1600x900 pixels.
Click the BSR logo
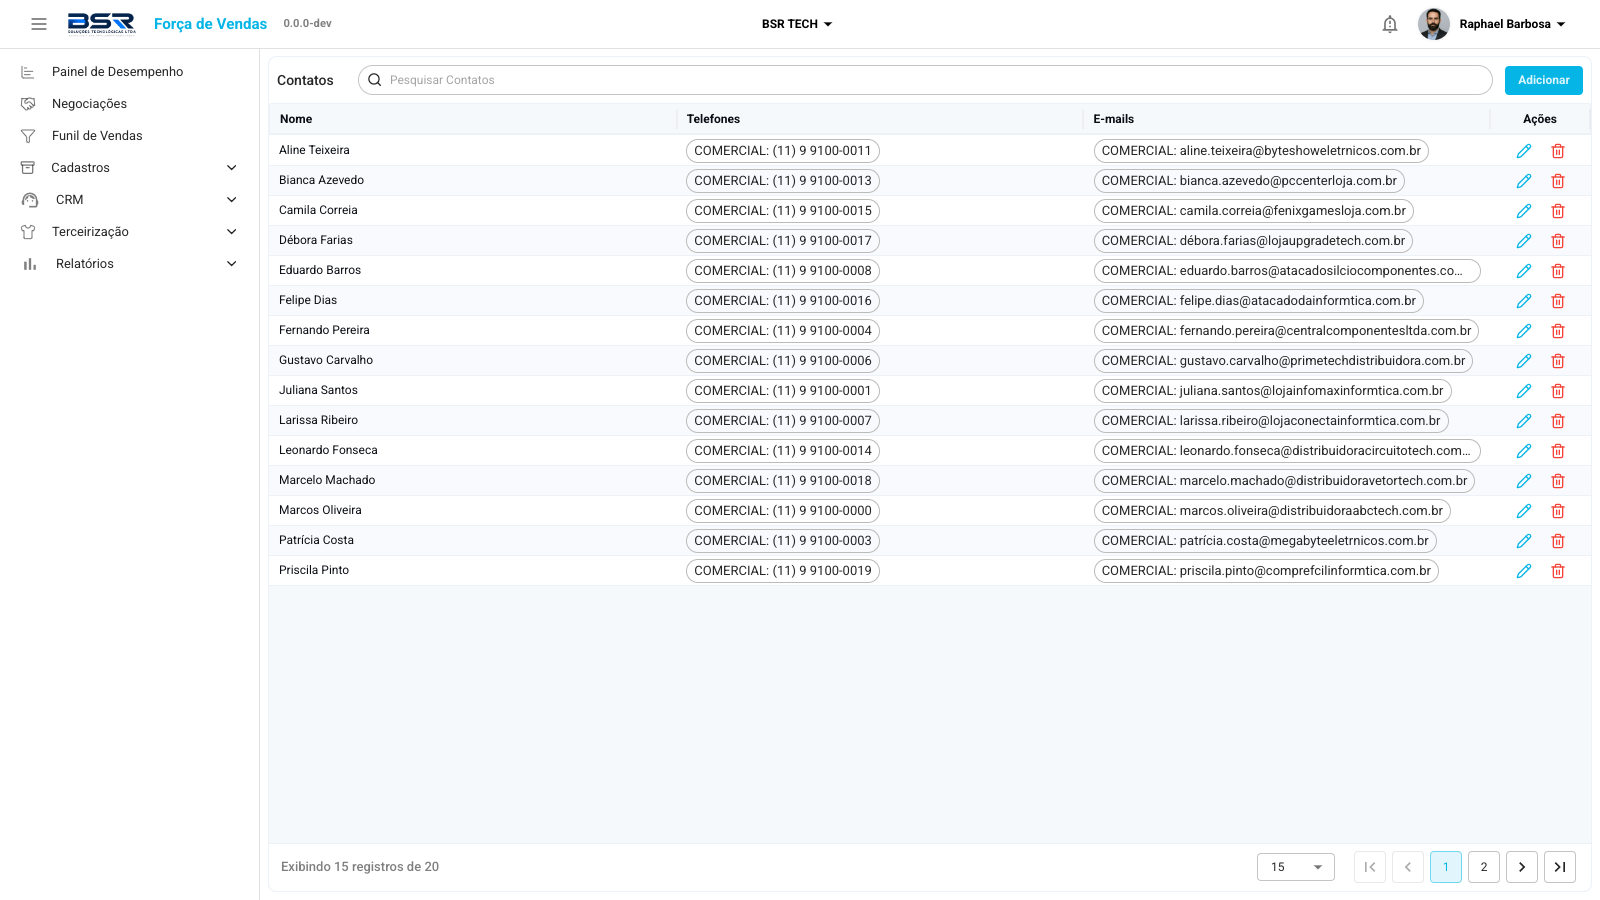pyautogui.click(x=101, y=23)
